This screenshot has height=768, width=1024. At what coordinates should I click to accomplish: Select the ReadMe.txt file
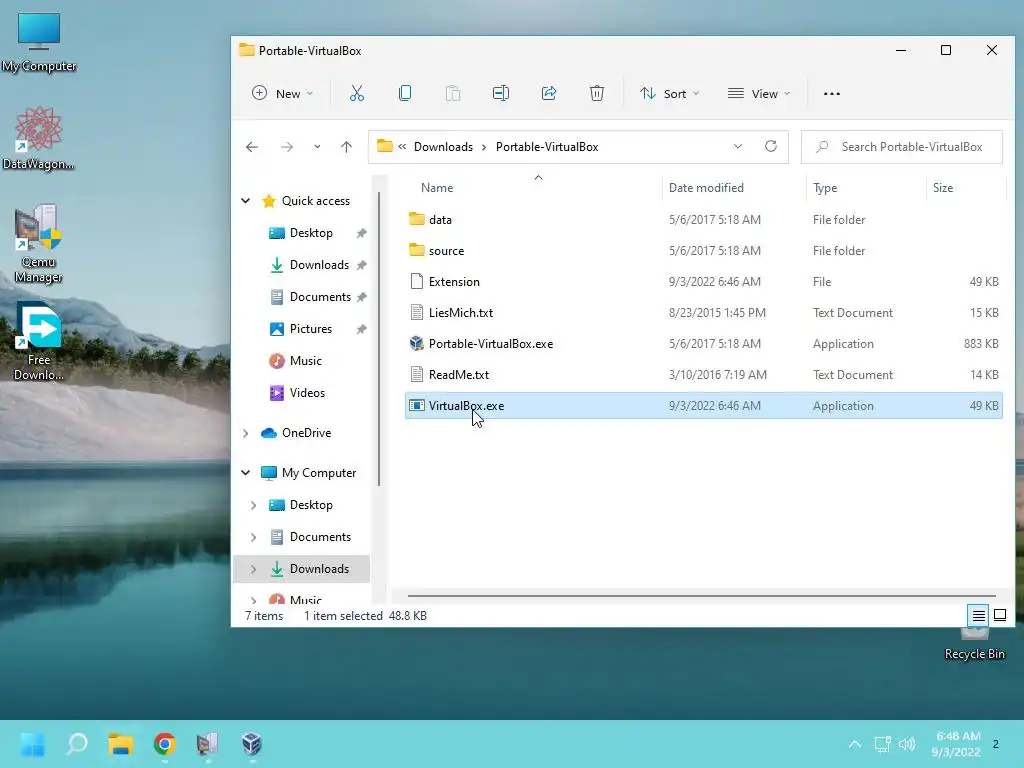pyautogui.click(x=703, y=375)
